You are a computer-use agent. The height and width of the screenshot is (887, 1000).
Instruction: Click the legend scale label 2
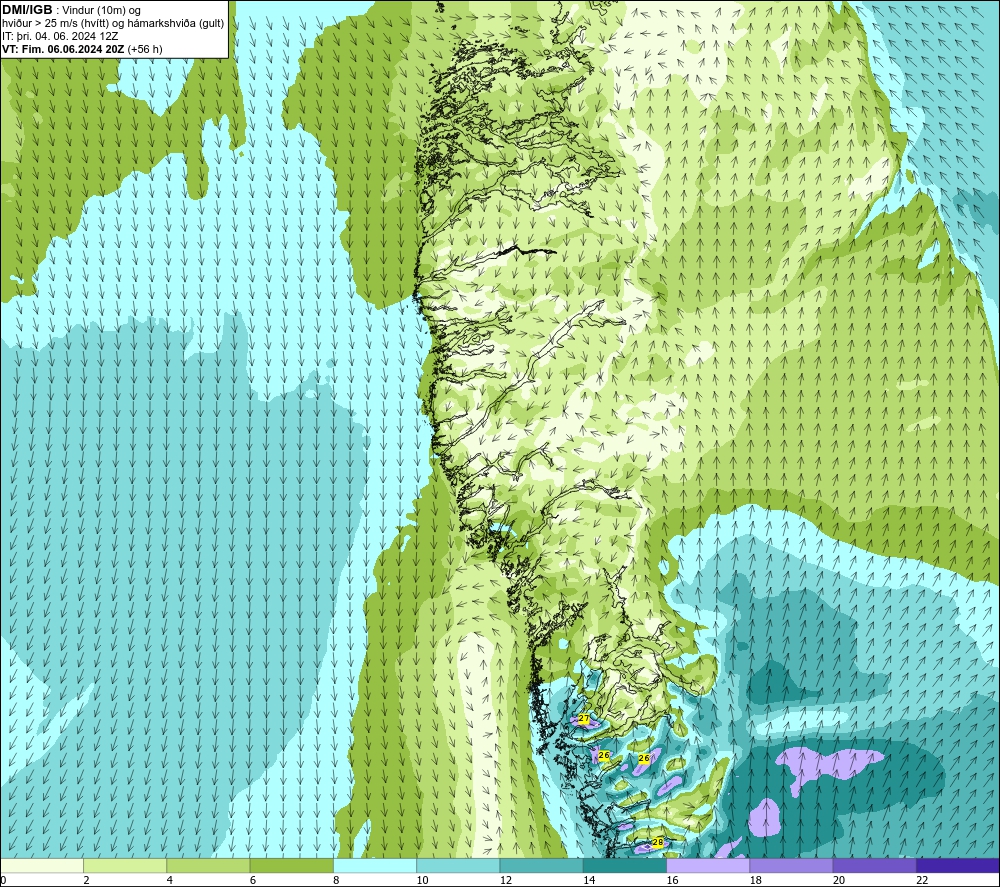tap(86, 880)
